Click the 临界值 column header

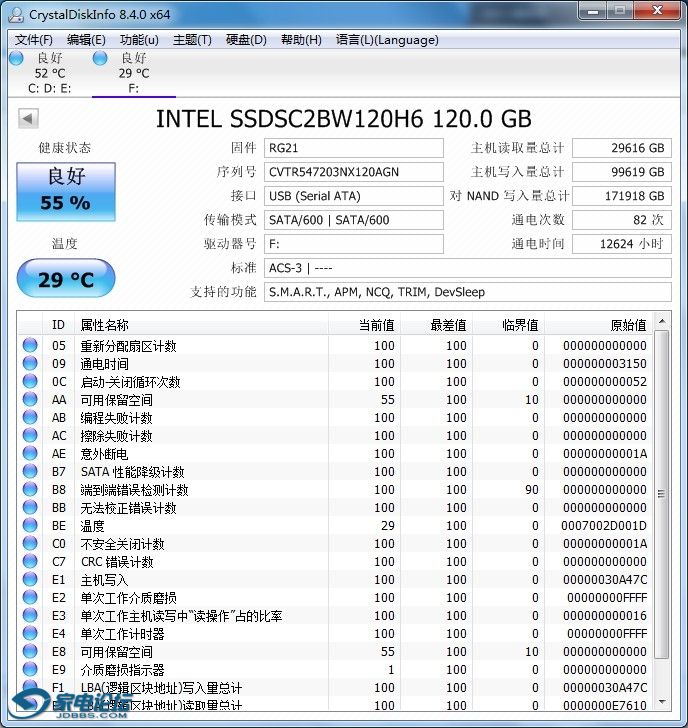[508, 325]
